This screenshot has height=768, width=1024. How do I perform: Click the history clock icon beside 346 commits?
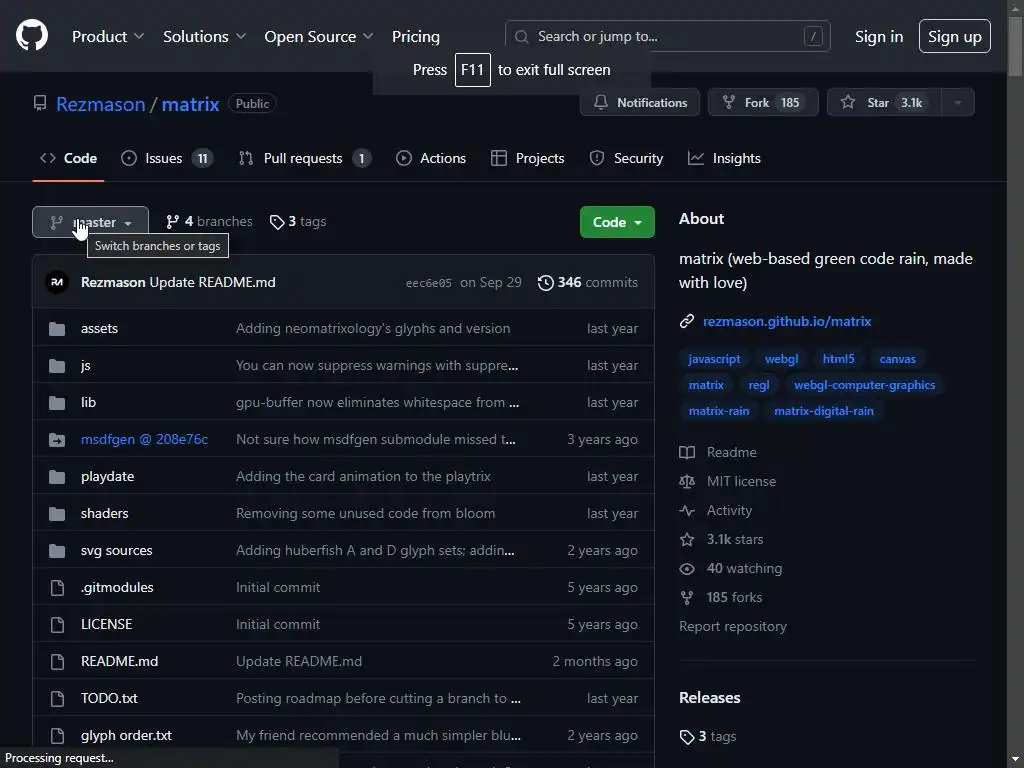point(545,283)
